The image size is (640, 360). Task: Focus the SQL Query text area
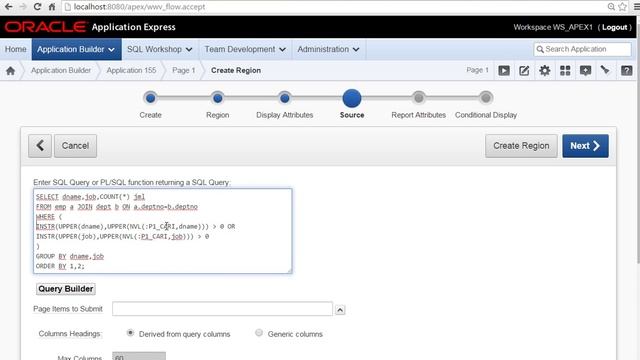162,231
